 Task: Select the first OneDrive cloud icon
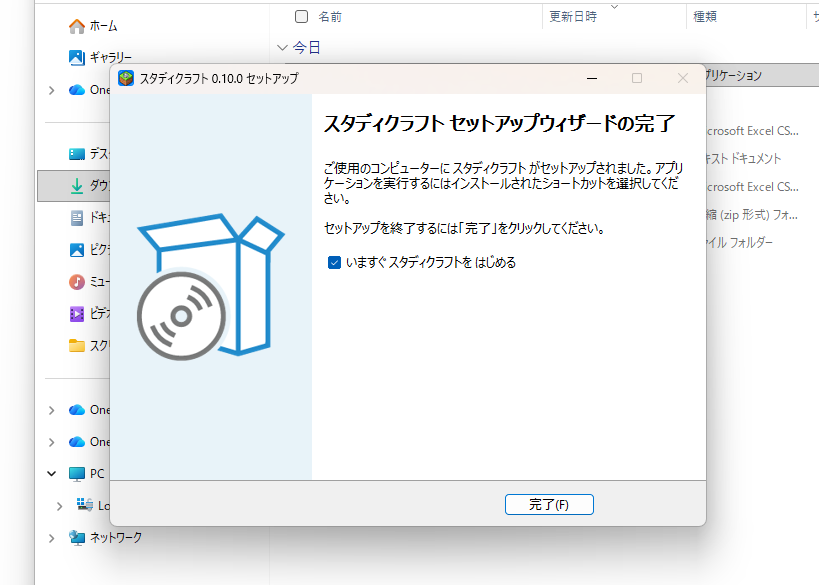(77, 90)
